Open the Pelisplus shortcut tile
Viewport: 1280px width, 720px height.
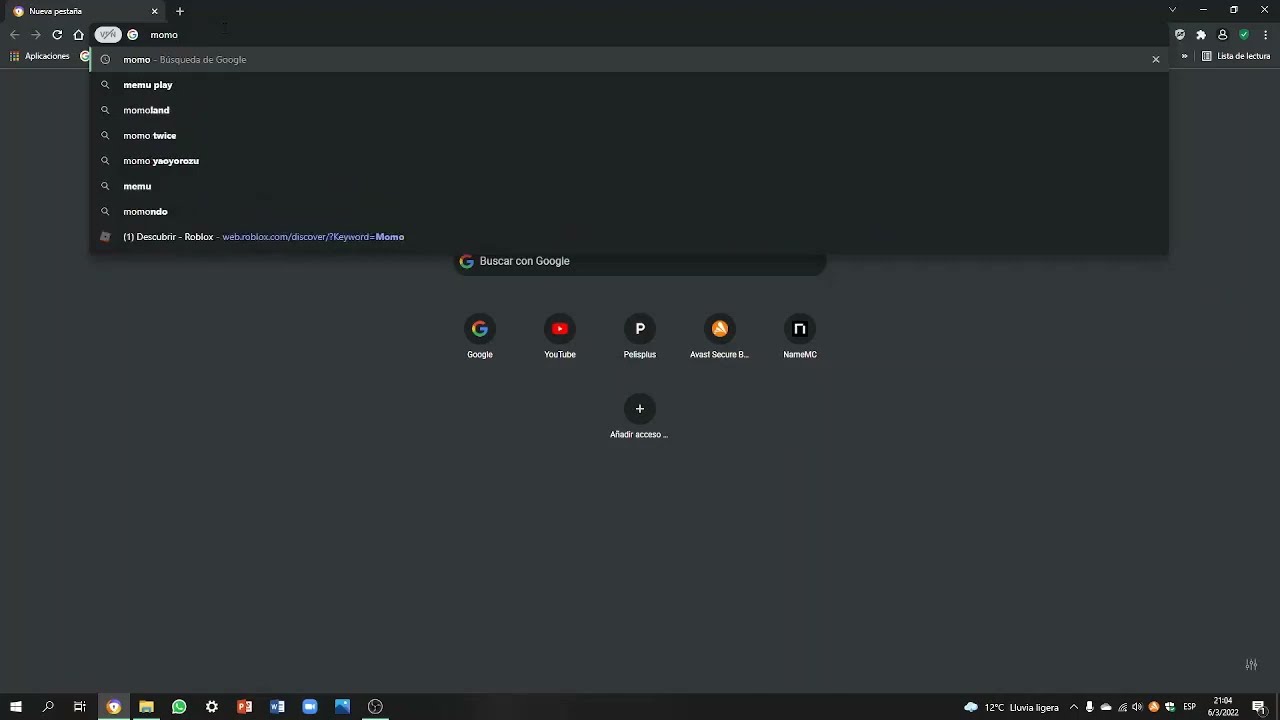tap(640, 337)
